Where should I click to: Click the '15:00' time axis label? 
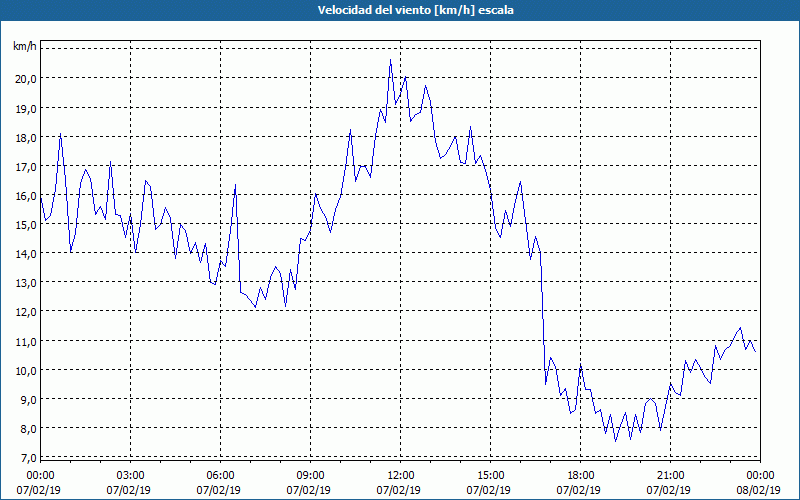coord(491,476)
